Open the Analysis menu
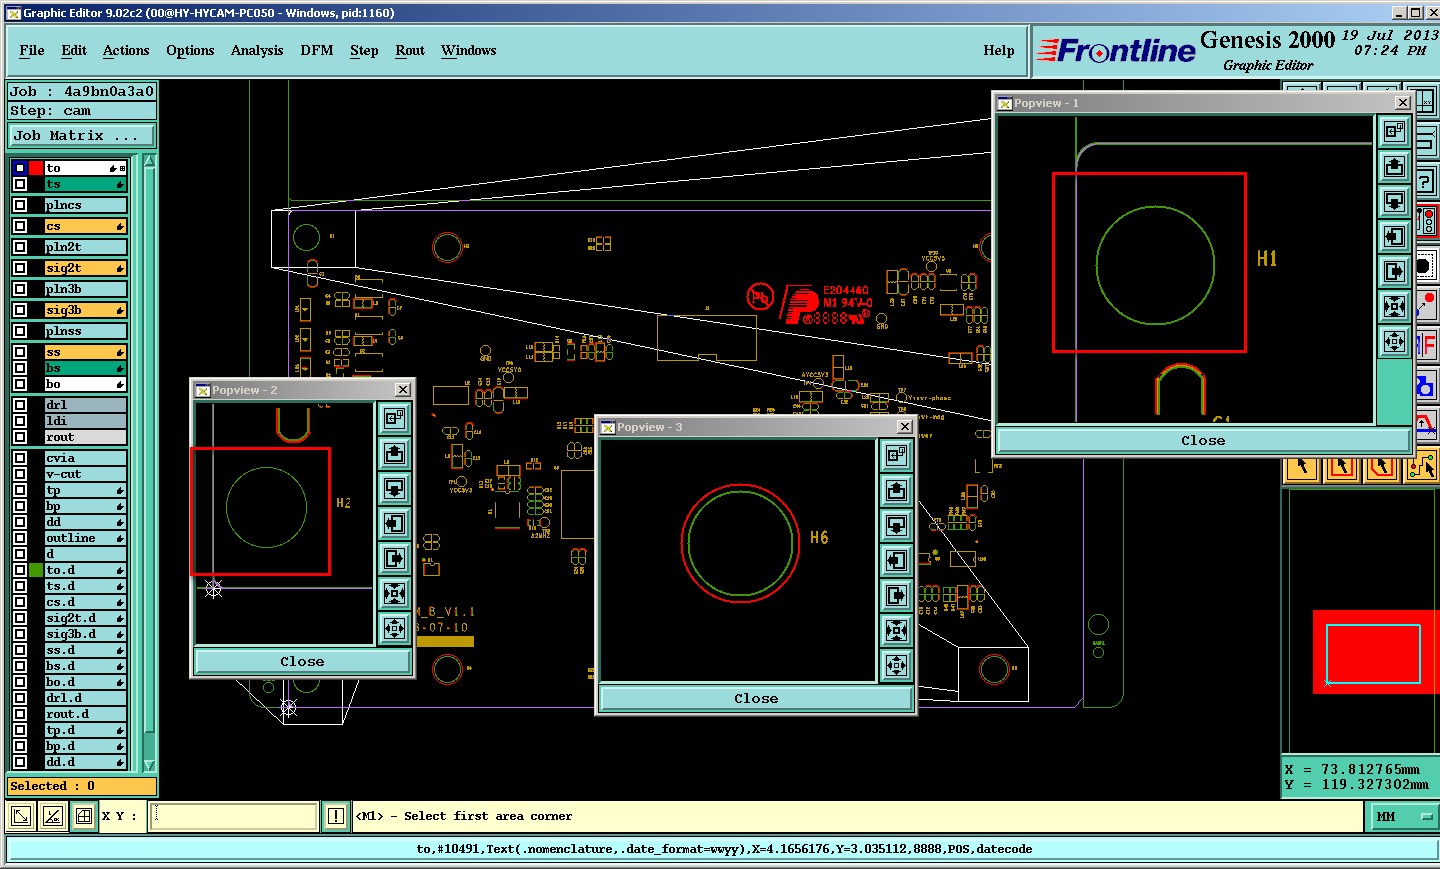 coord(256,51)
